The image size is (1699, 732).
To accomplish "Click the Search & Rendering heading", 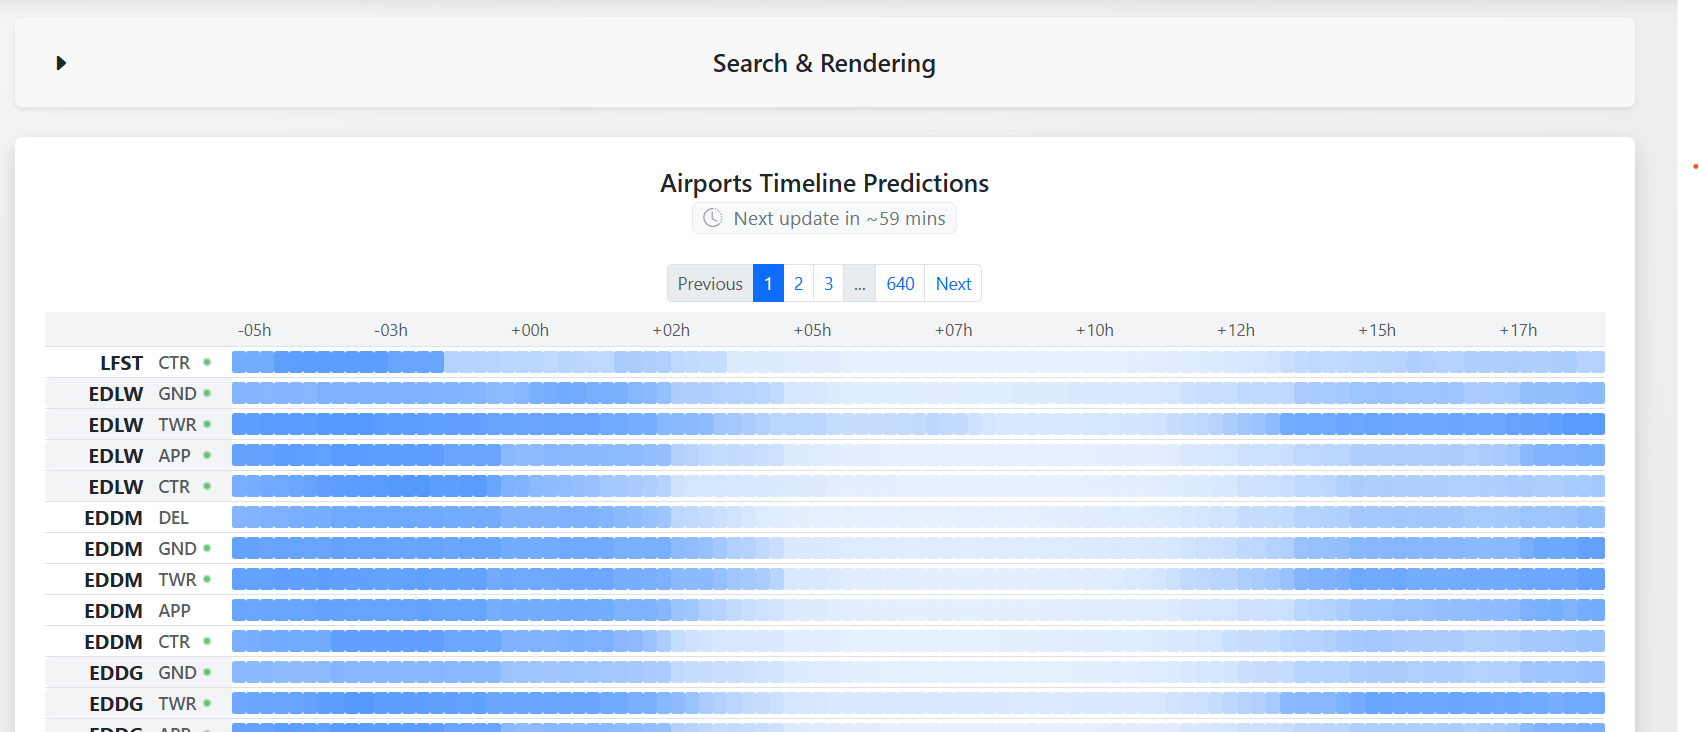I will point(824,63).
